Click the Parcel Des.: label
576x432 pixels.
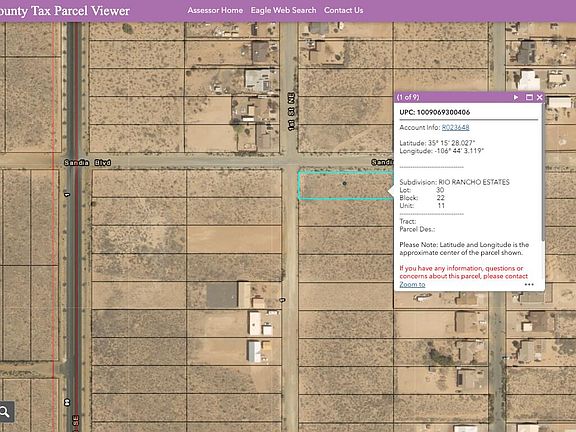417,229
